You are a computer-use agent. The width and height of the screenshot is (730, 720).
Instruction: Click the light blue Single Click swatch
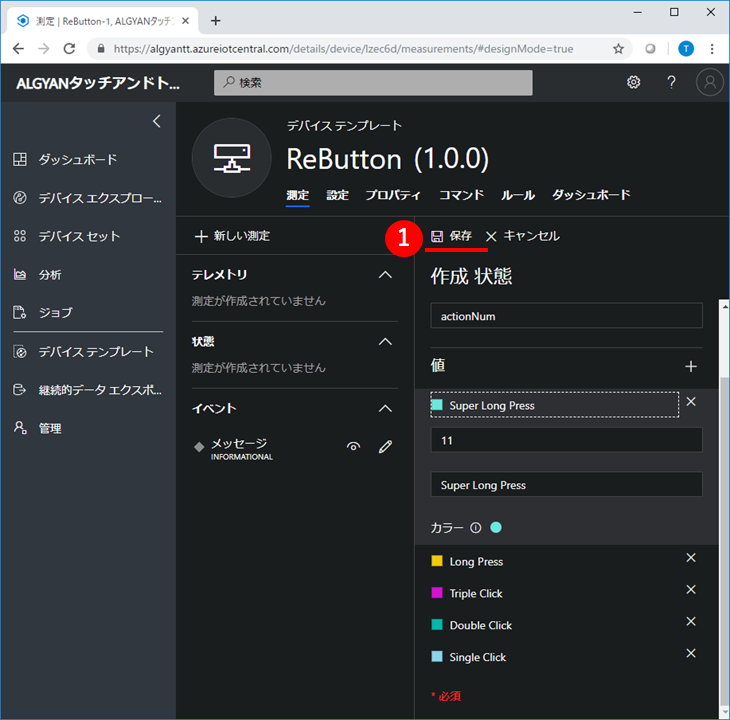[437, 656]
